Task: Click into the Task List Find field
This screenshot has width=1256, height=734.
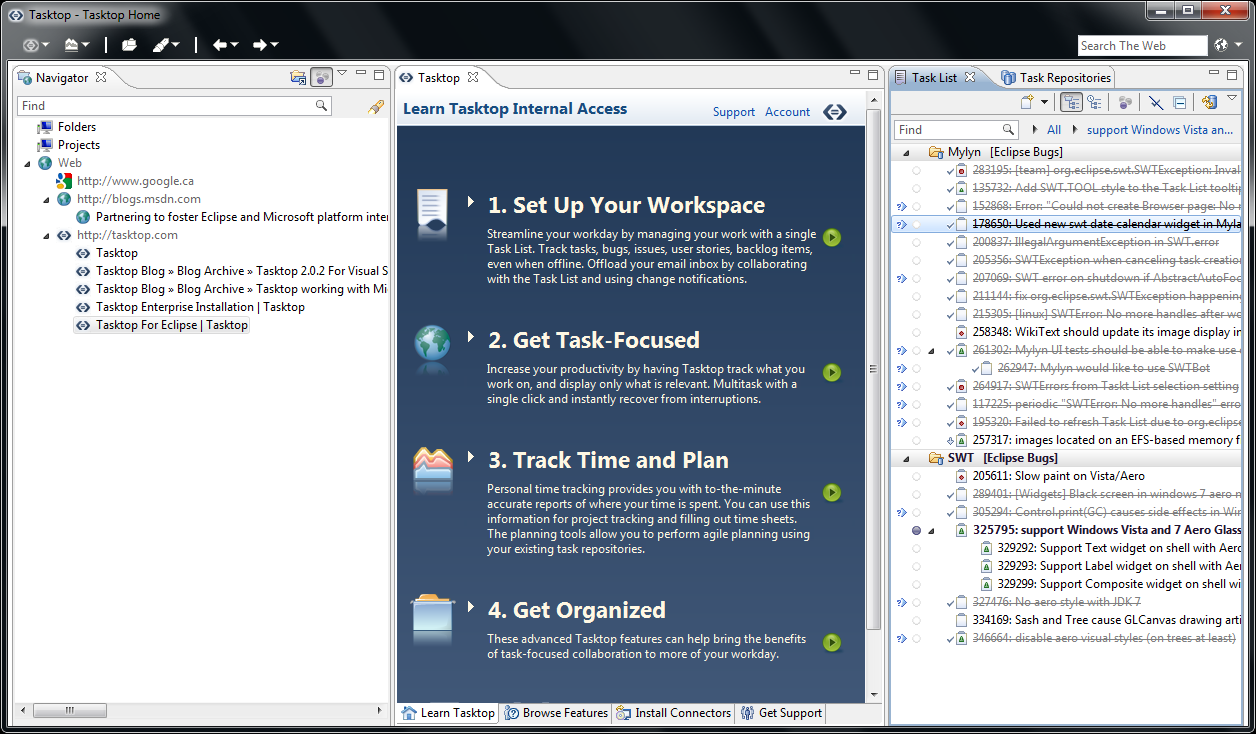Action: pos(957,130)
